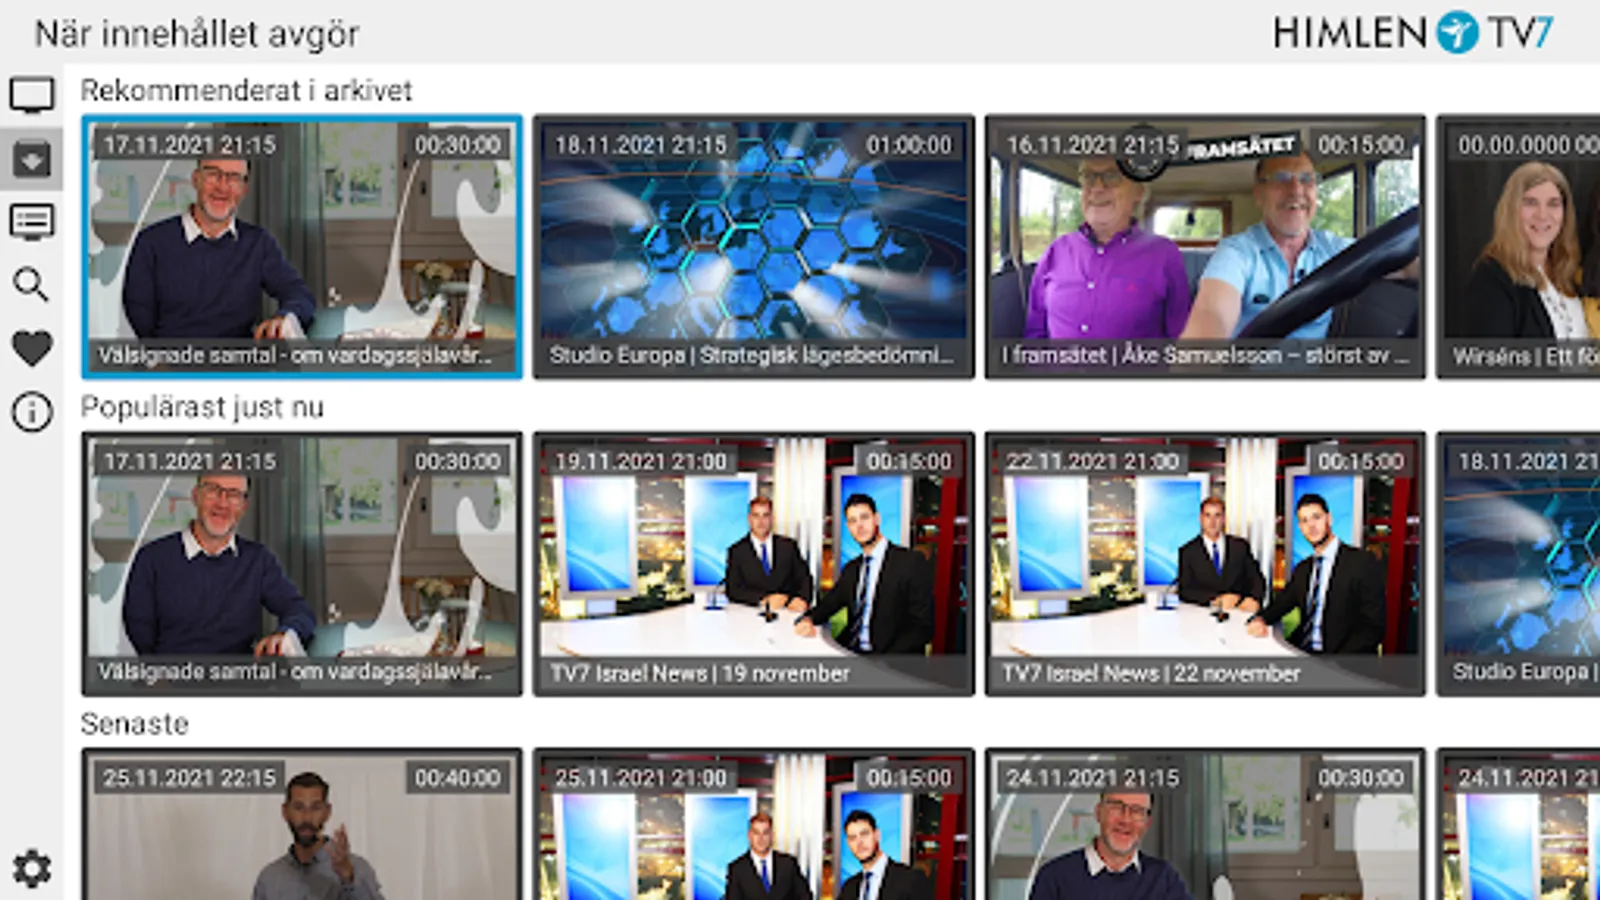Open search with the magnifying glass icon
This screenshot has height=900, width=1600.
pos(31,285)
